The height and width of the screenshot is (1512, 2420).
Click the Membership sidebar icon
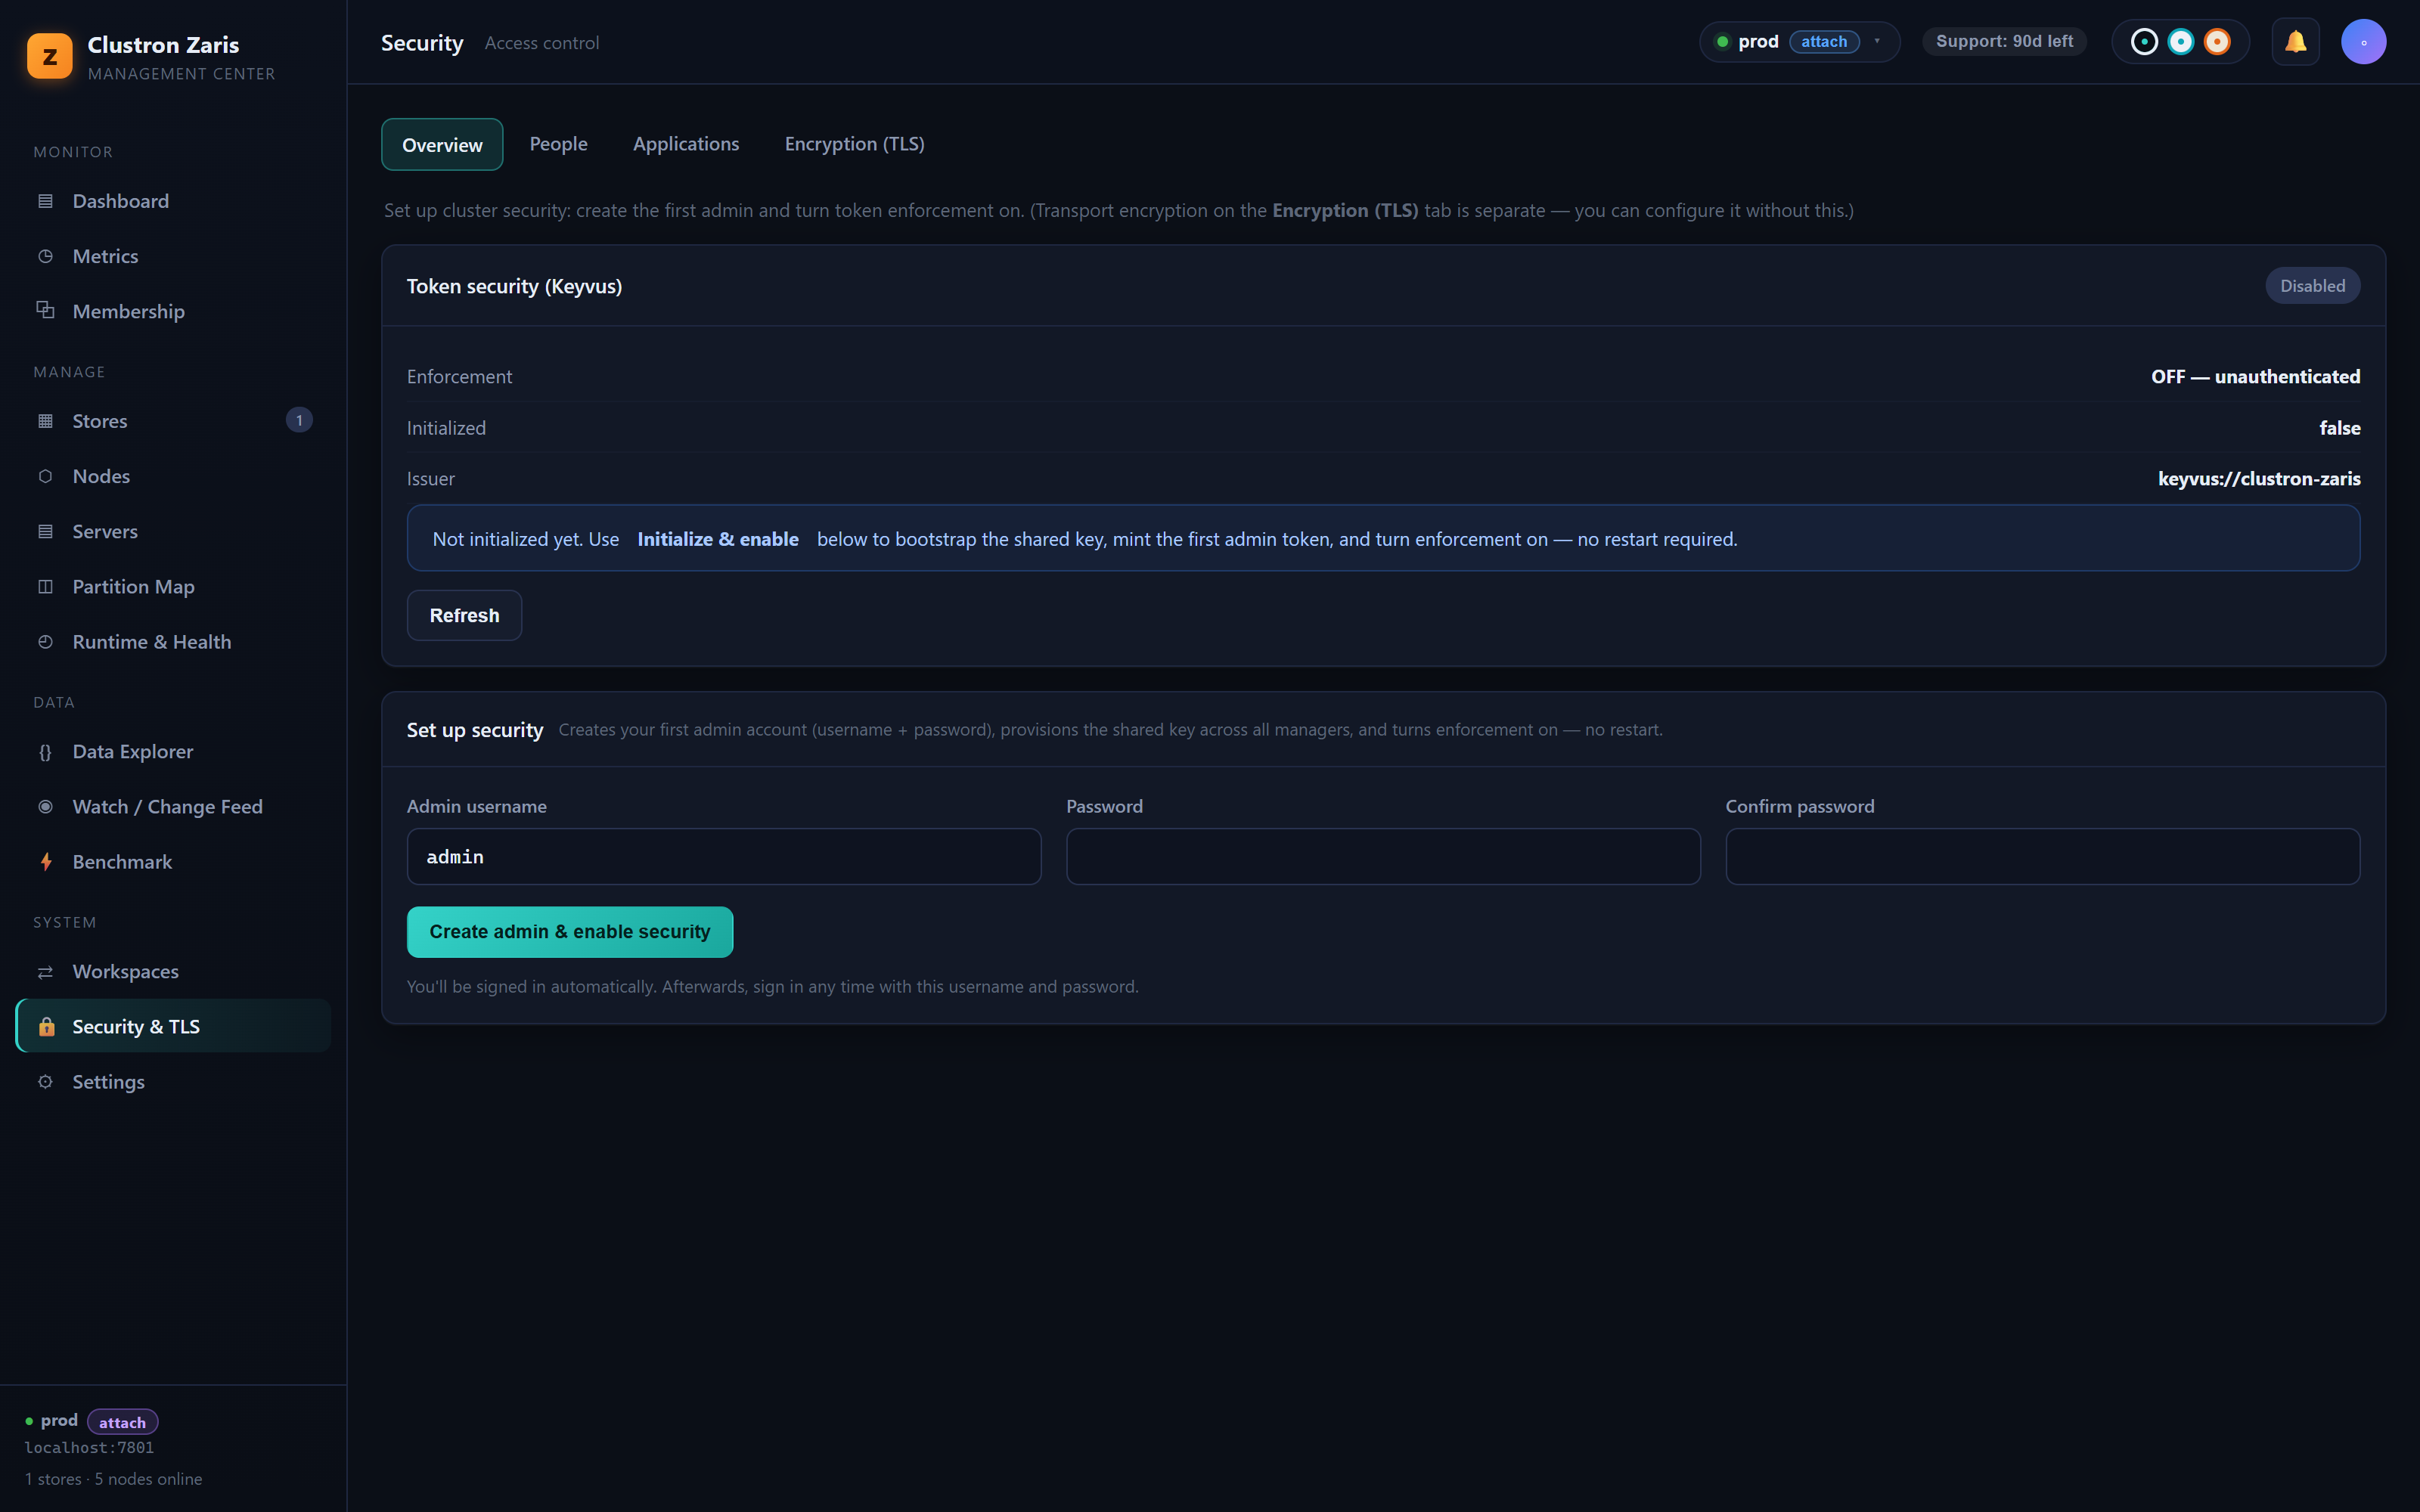pyautogui.click(x=45, y=310)
